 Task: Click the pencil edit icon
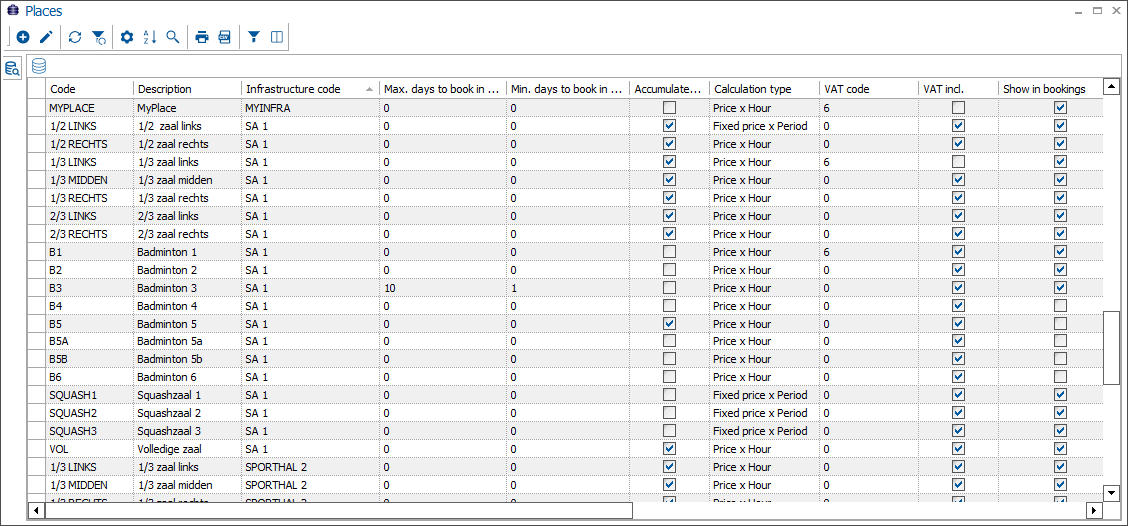tap(46, 37)
